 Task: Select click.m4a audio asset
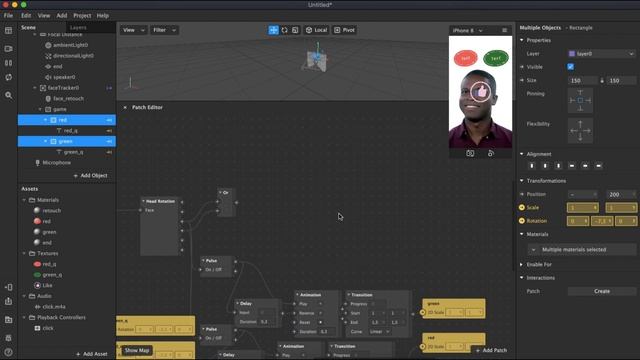pos(55,307)
